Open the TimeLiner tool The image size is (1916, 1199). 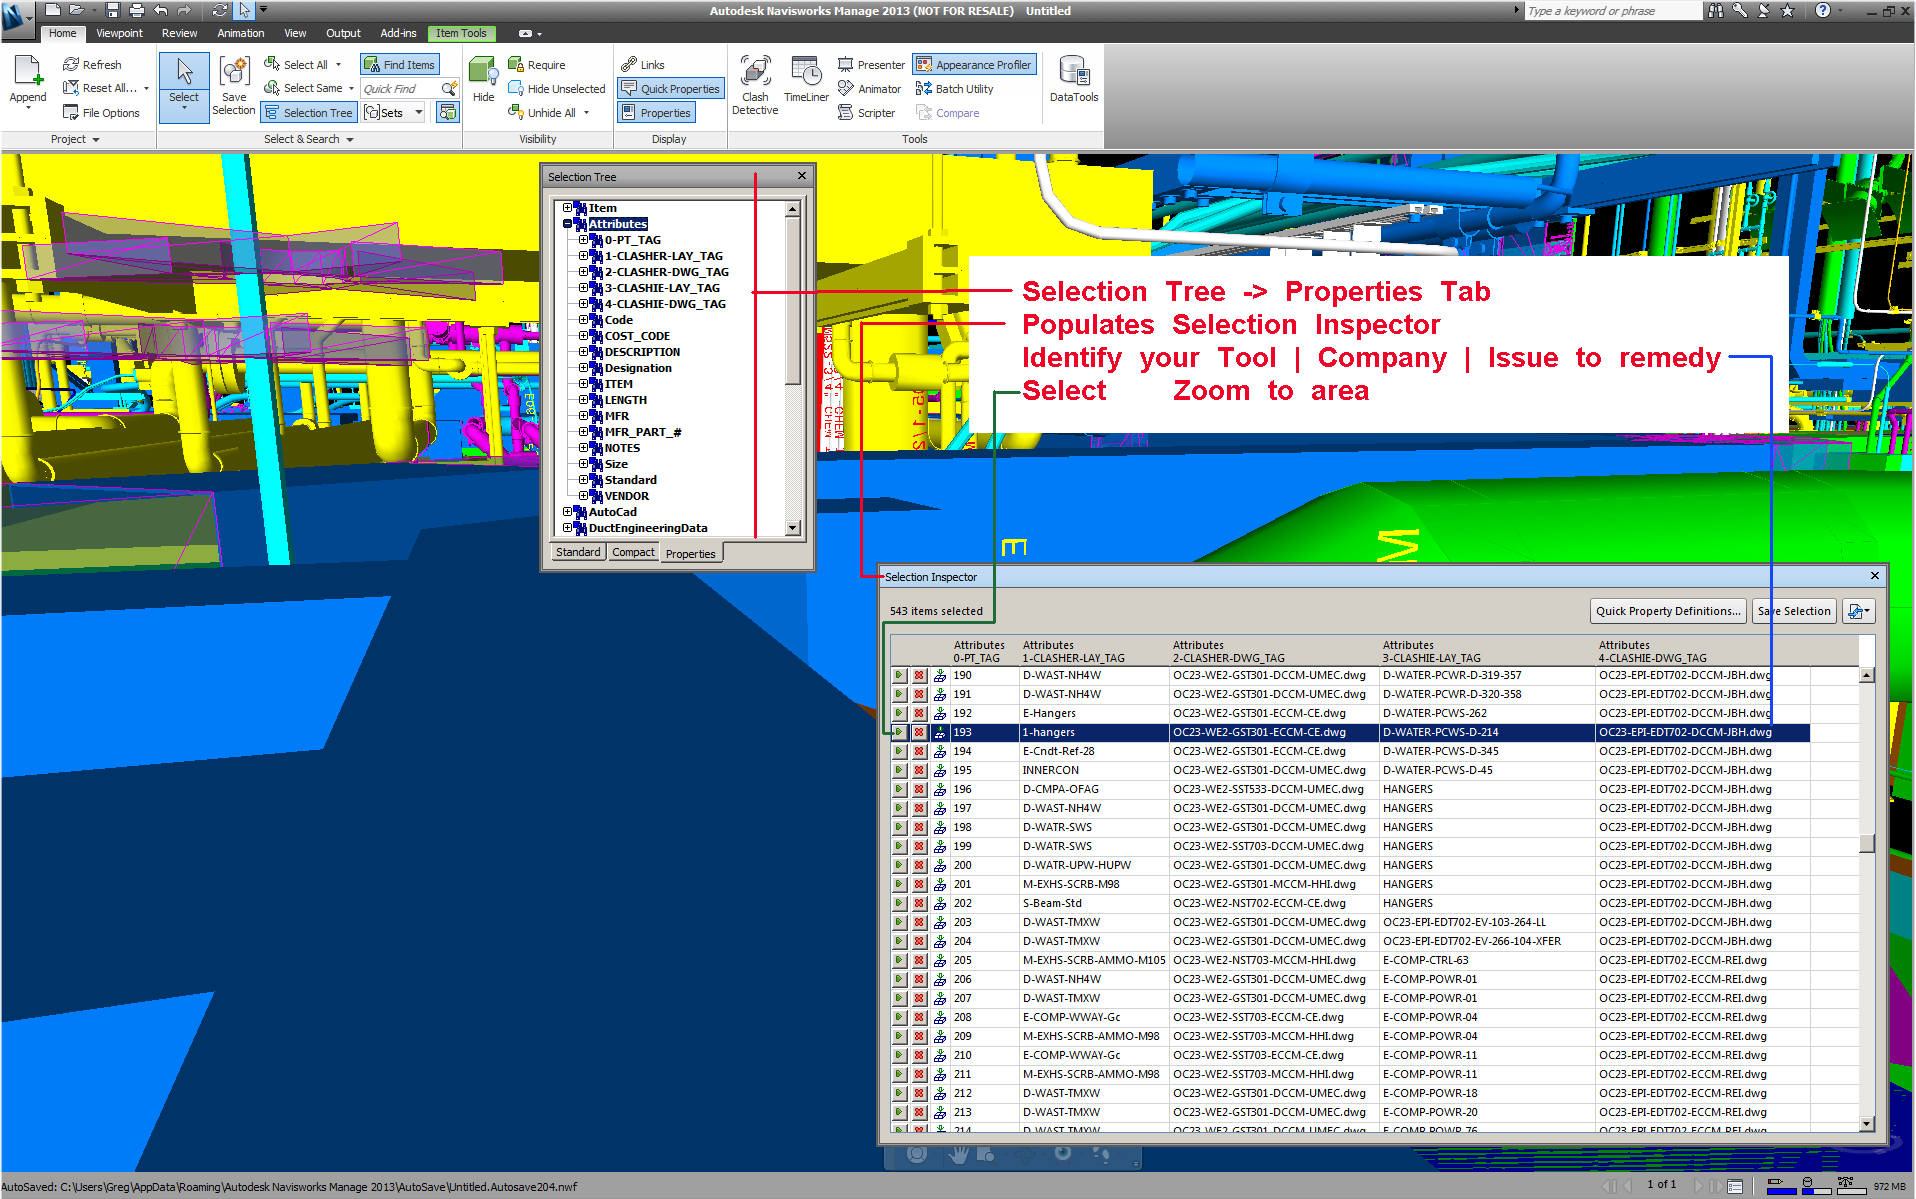[806, 82]
